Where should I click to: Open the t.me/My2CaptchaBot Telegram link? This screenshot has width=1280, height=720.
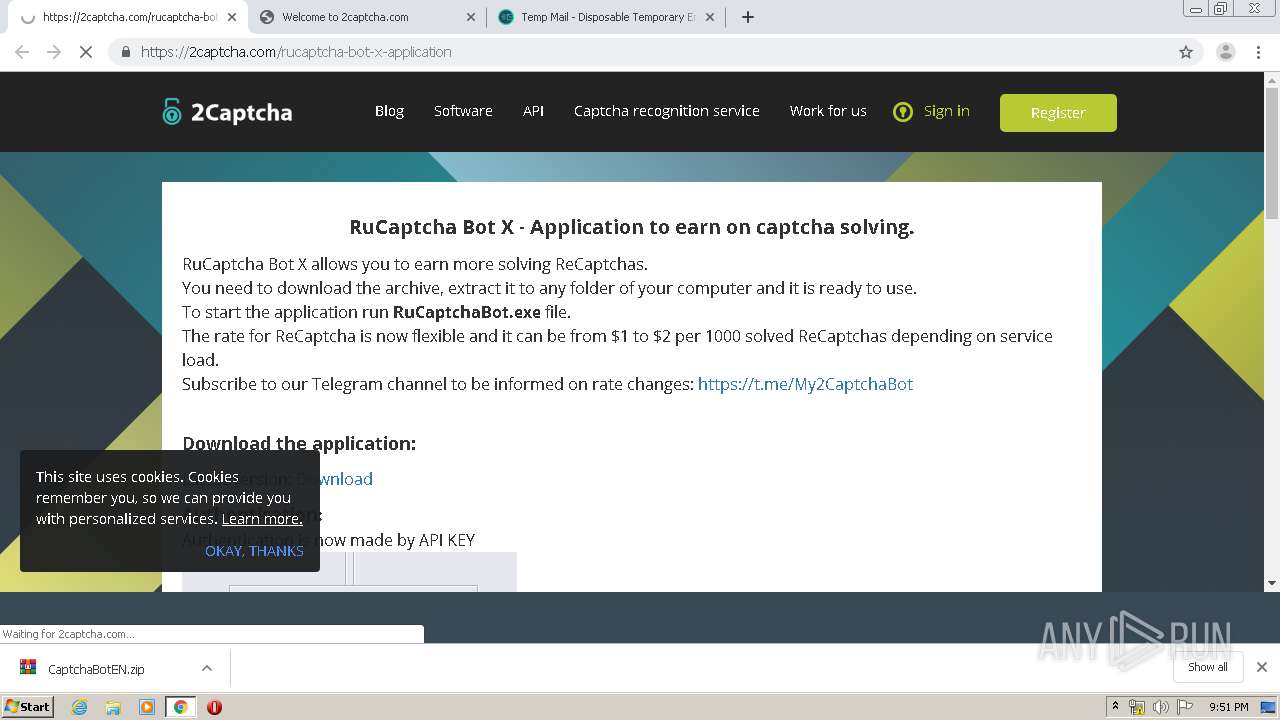tap(805, 384)
